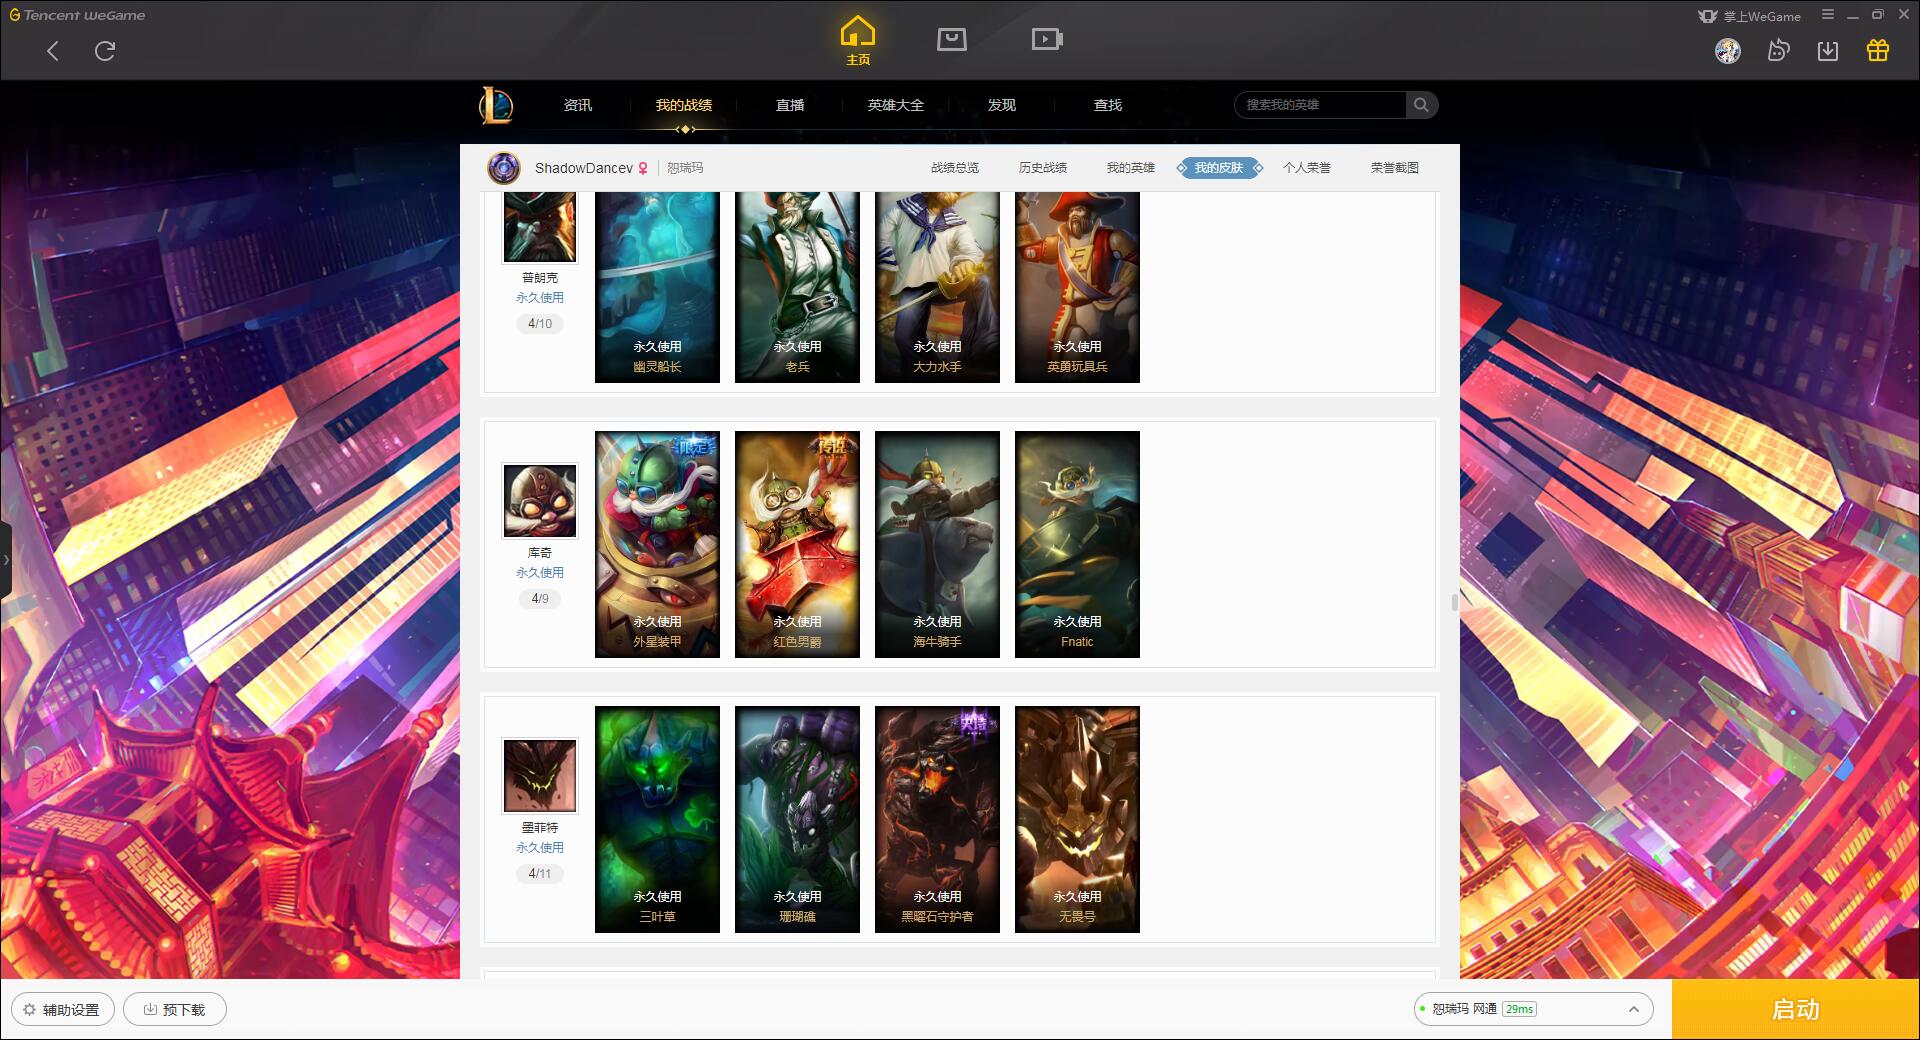Open the 英雄大全 navigation tab

pyautogui.click(x=896, y=105)
